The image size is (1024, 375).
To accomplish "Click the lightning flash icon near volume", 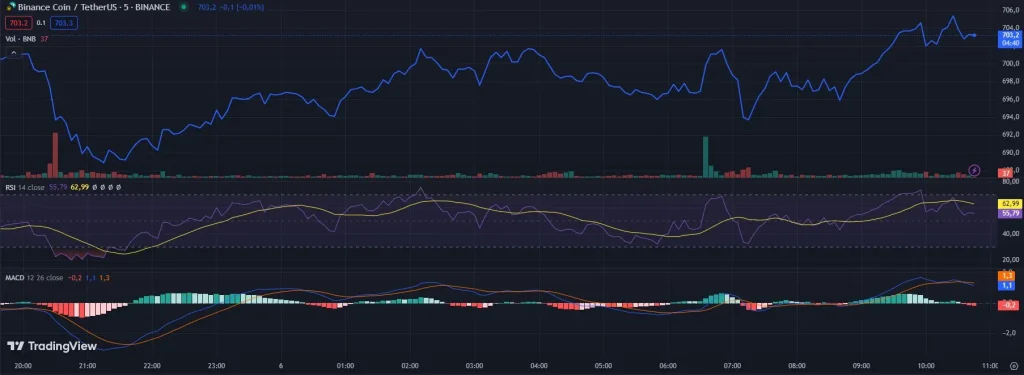I will point(974,170).
